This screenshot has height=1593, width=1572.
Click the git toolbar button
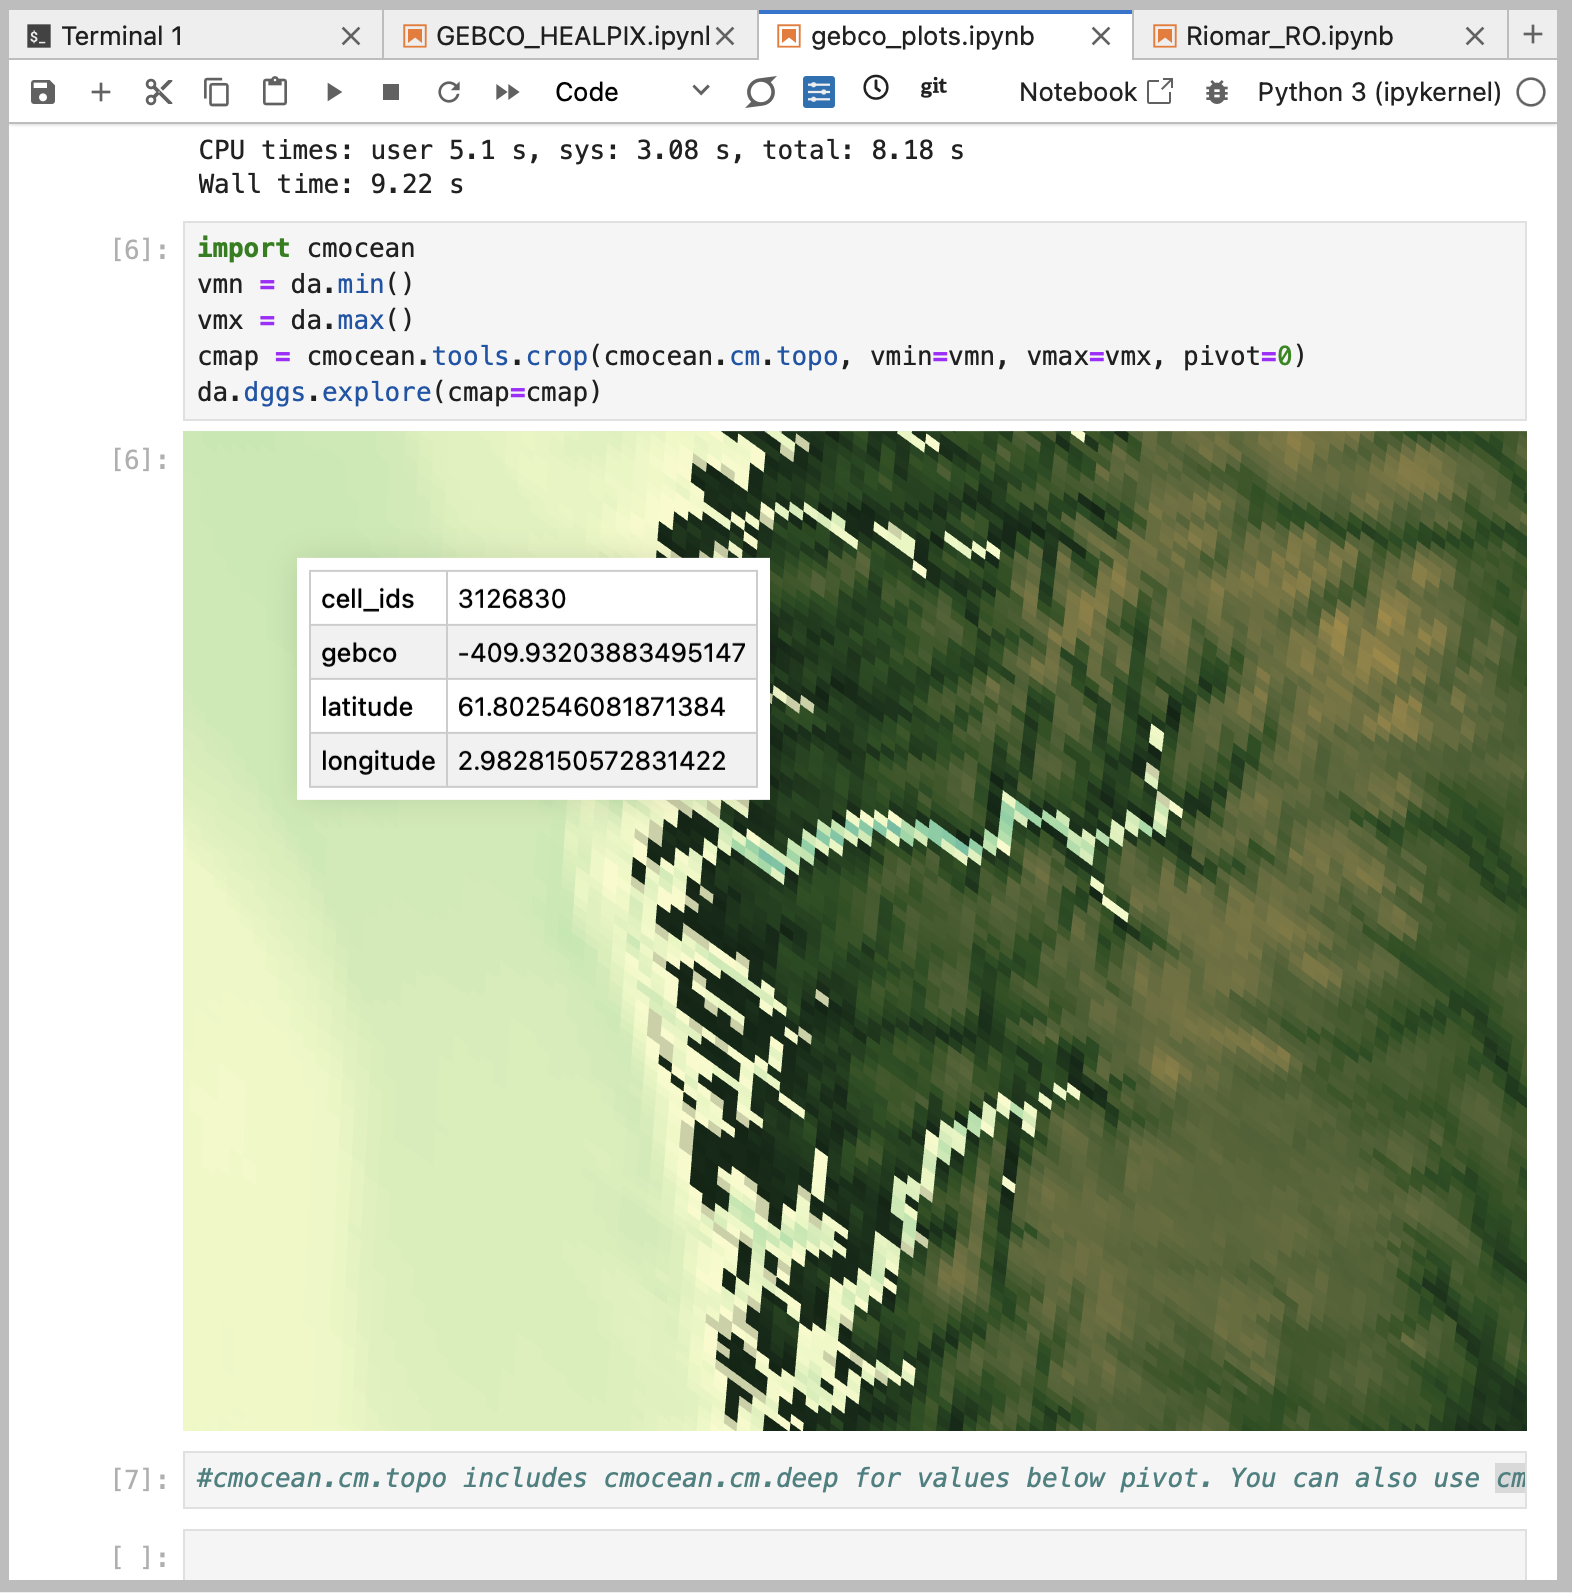coord(934,88)
